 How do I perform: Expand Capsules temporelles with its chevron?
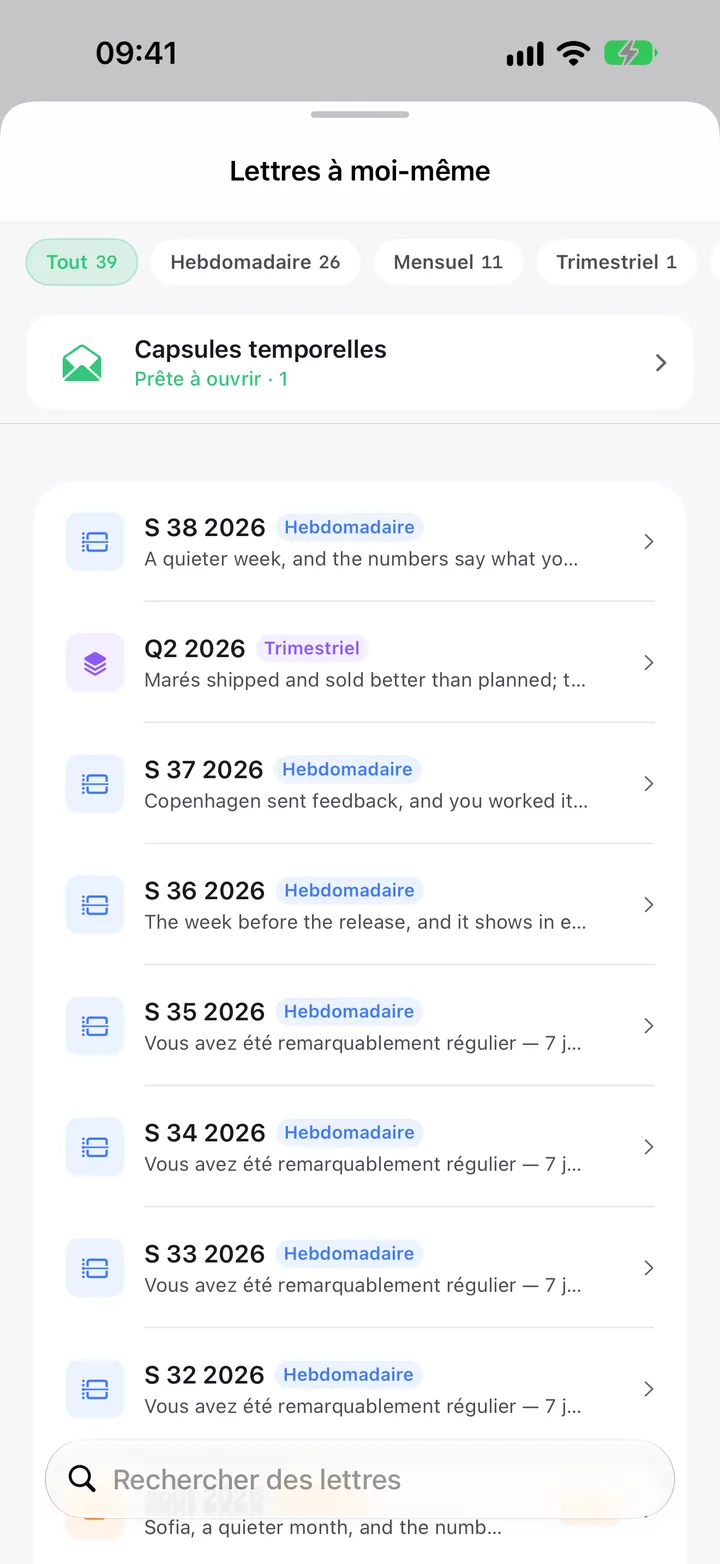pyautogui.click(x=661, y=363)
